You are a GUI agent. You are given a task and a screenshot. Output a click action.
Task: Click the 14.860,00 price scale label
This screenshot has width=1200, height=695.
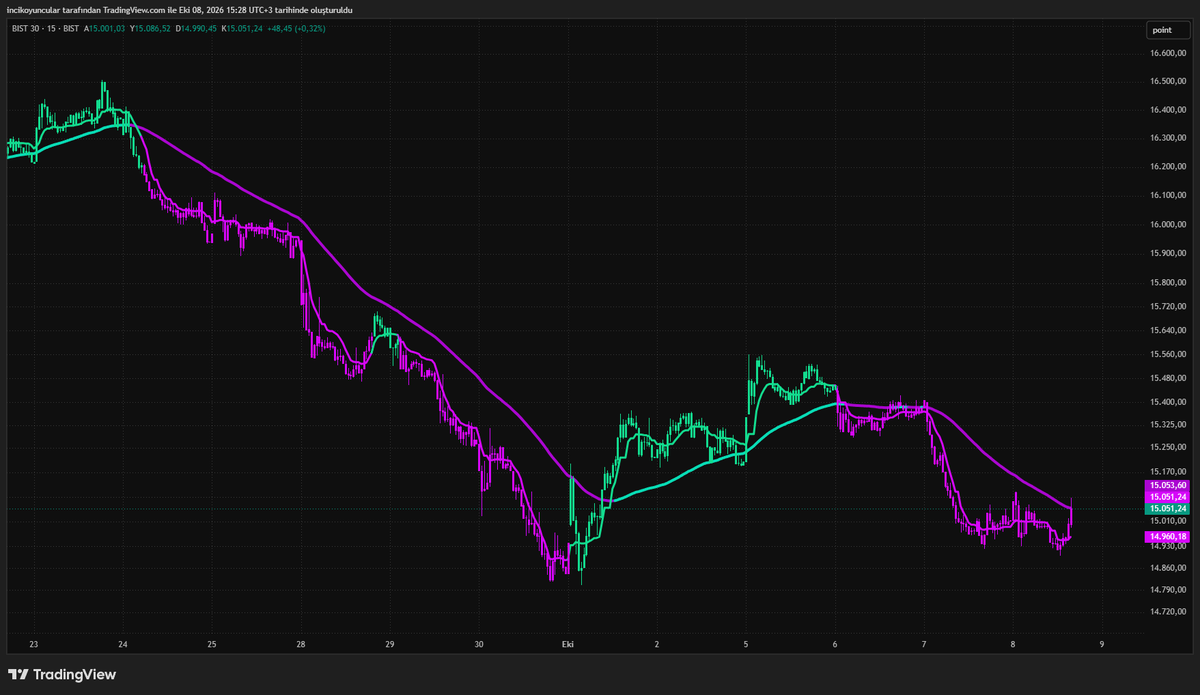1167,568
